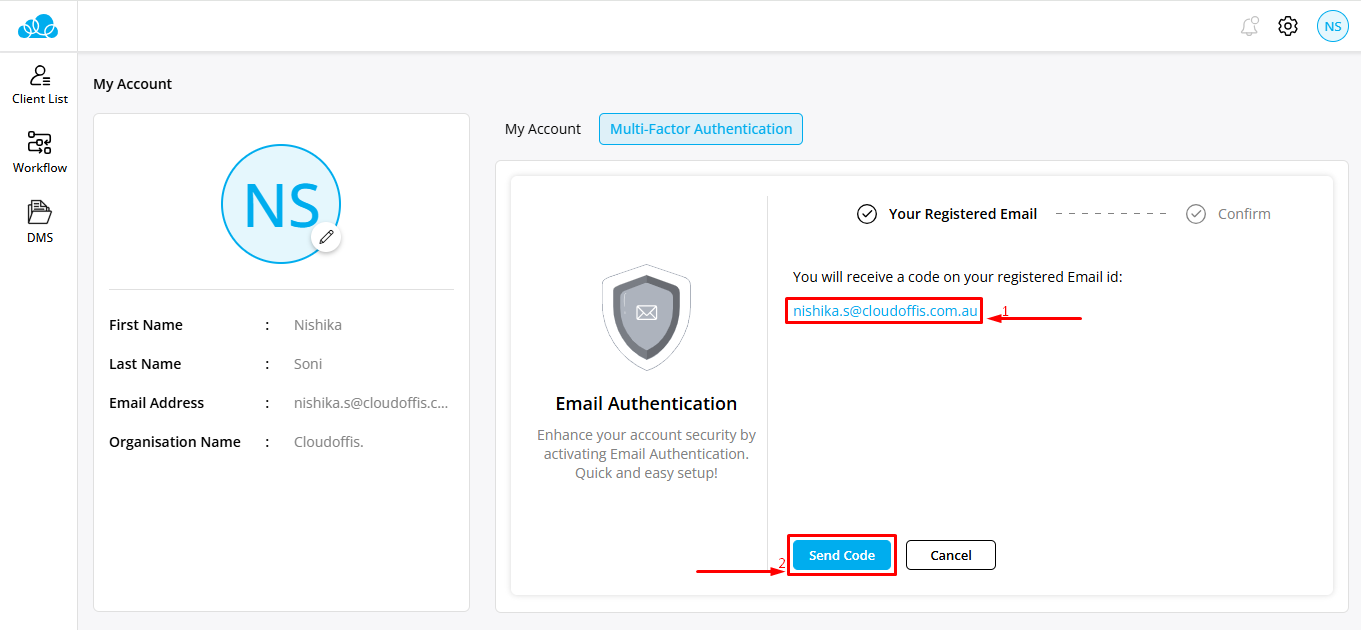Go to the Workflow section
This screenshot has width=1361, height=630.
pyautogui.click(x=40, y=152)
